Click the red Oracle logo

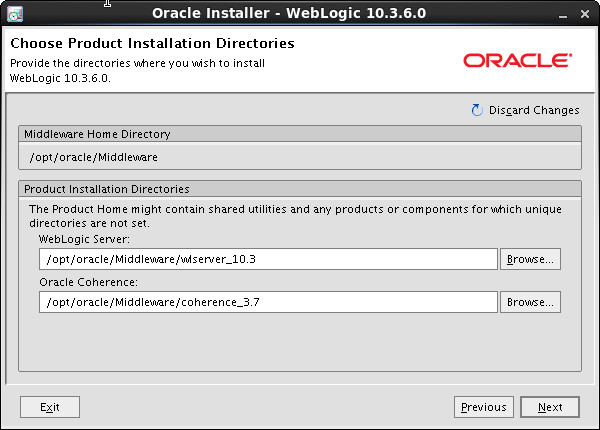tap(518, 60)
